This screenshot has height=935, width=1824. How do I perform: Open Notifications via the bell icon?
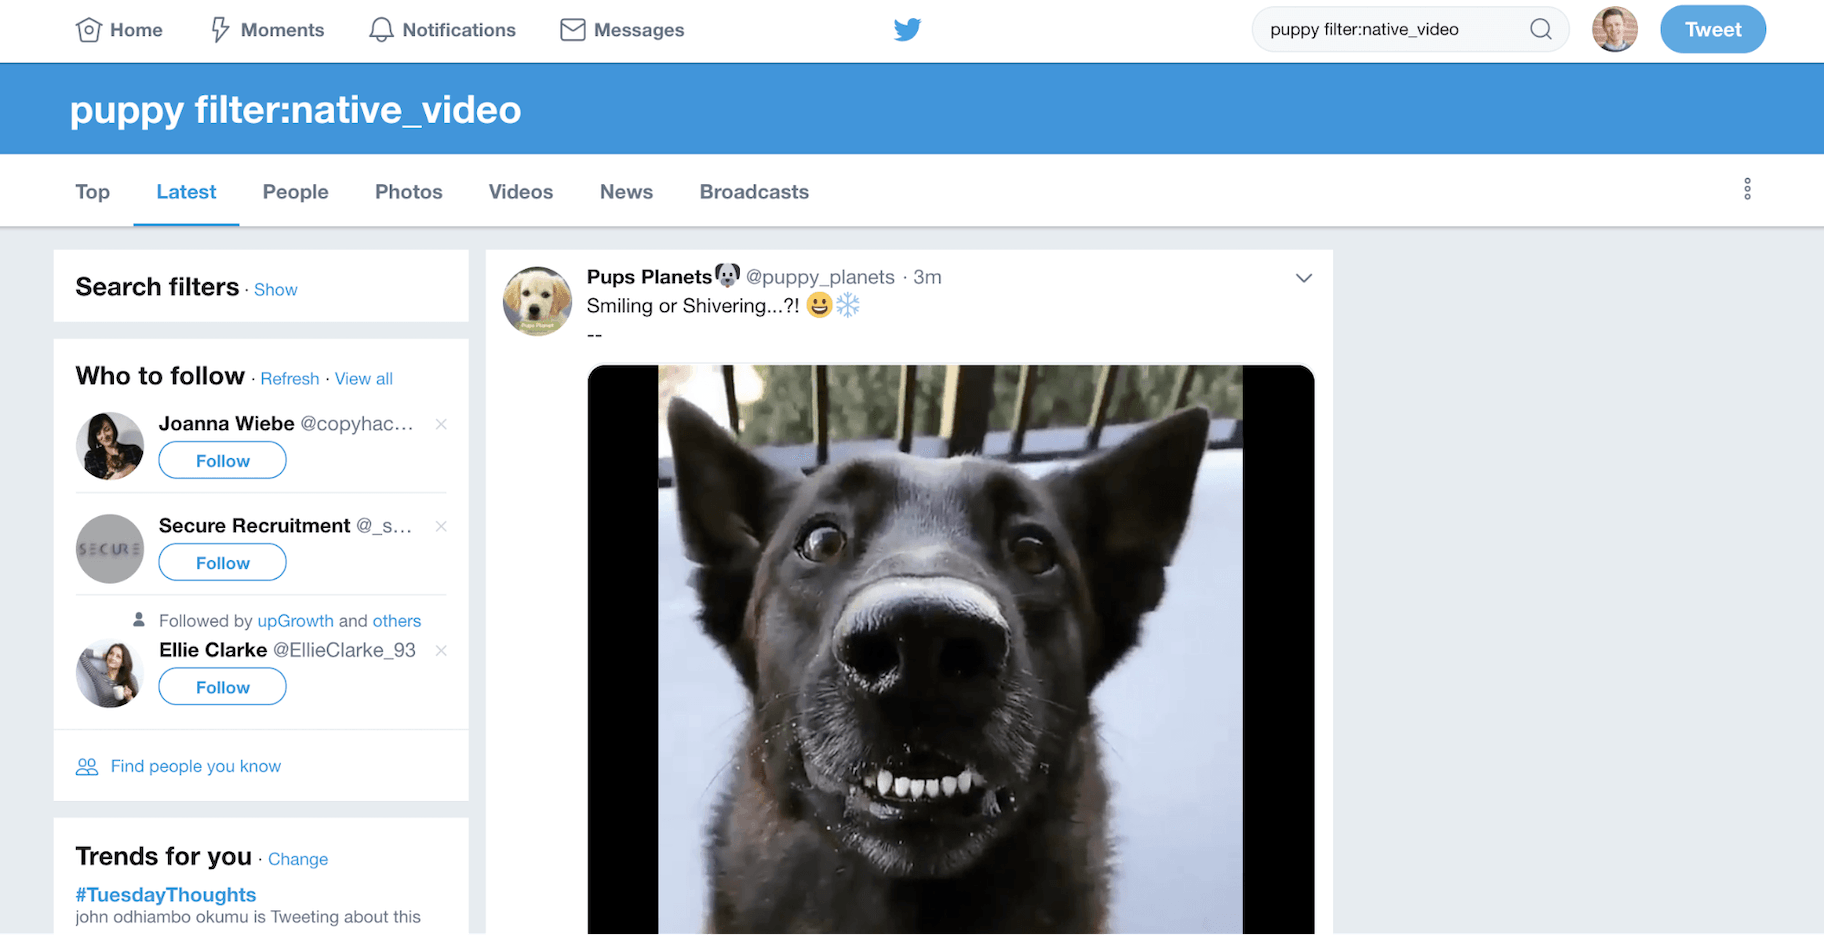381,30
